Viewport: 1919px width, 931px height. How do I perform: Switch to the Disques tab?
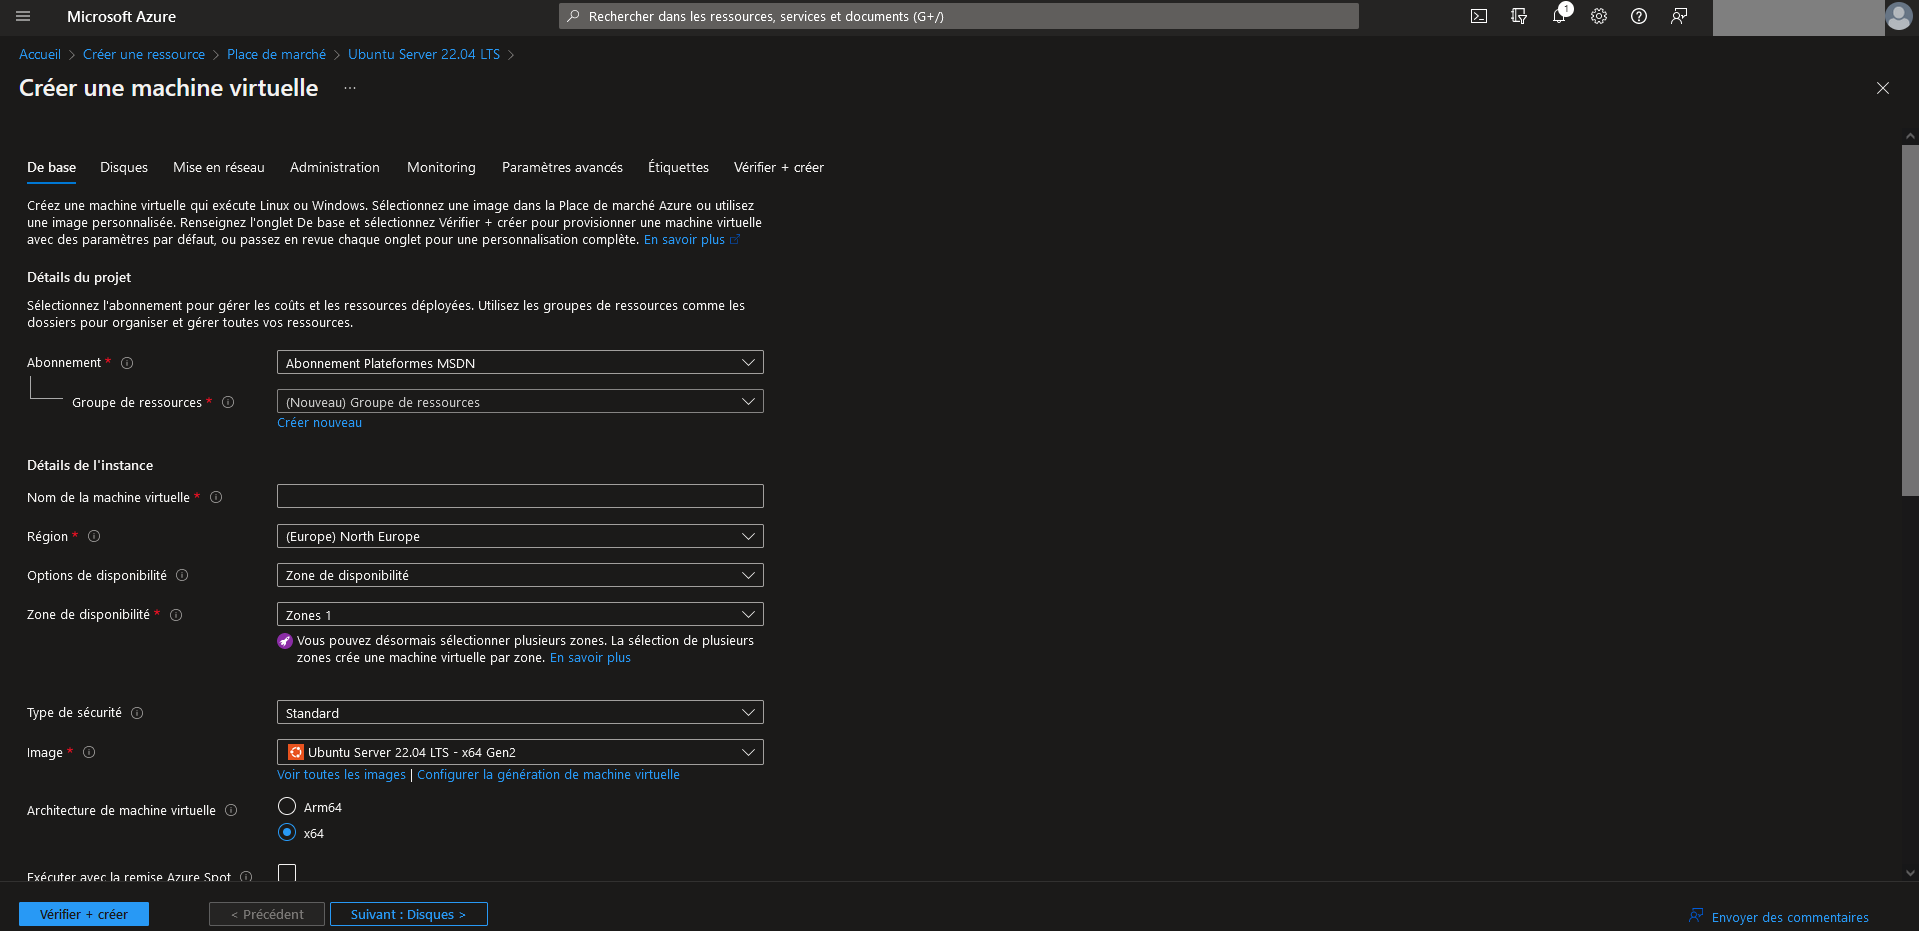[x=124, y=167]
